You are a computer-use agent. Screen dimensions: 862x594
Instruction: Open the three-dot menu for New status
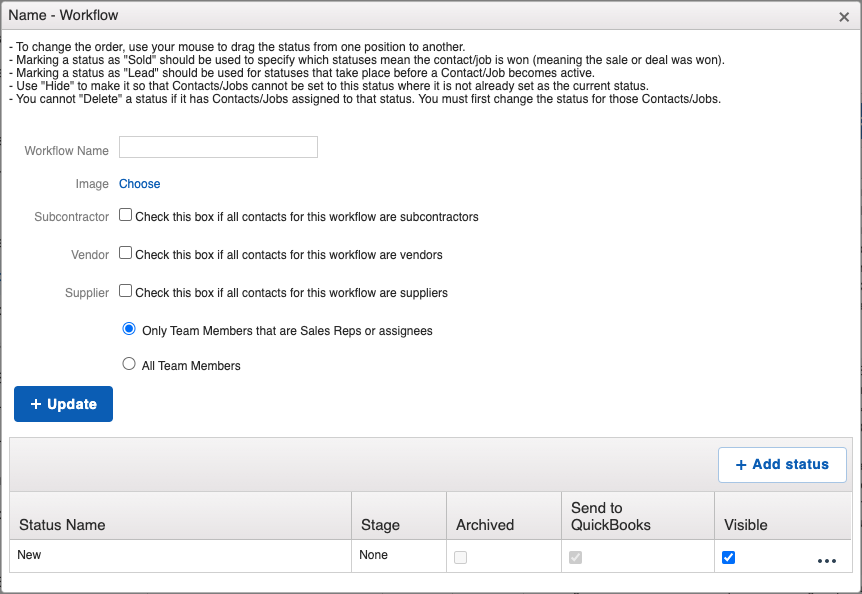coord(826,561)
